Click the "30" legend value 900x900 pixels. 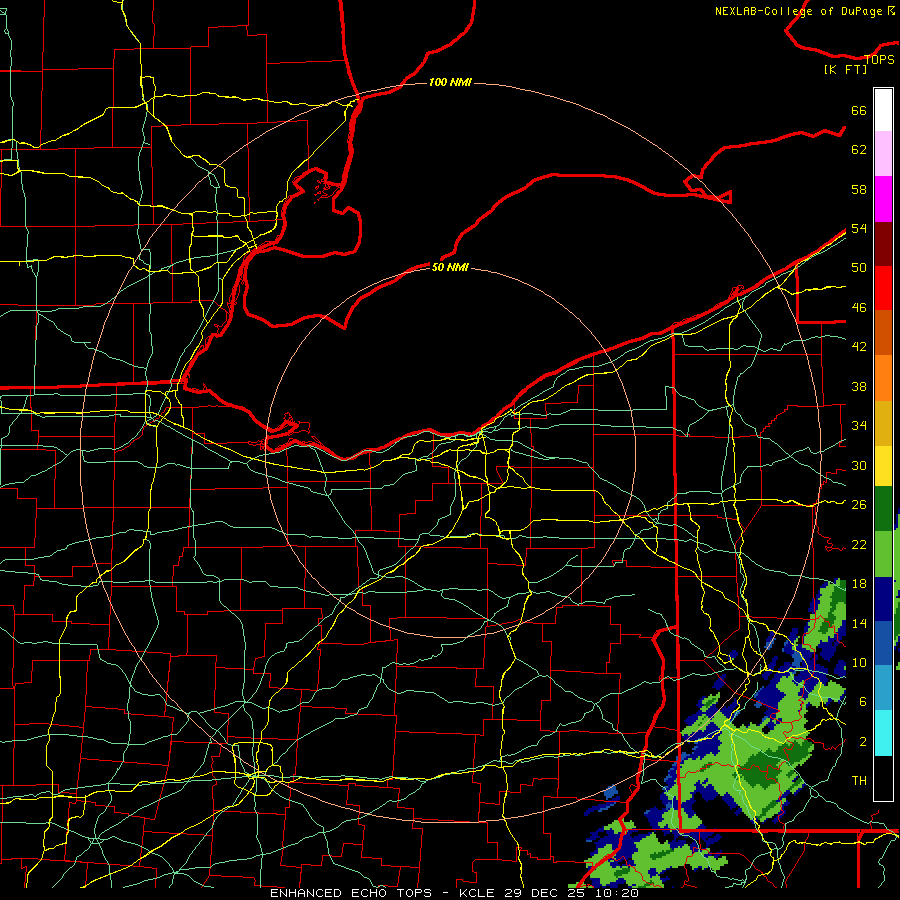click(x=859, y=465)
